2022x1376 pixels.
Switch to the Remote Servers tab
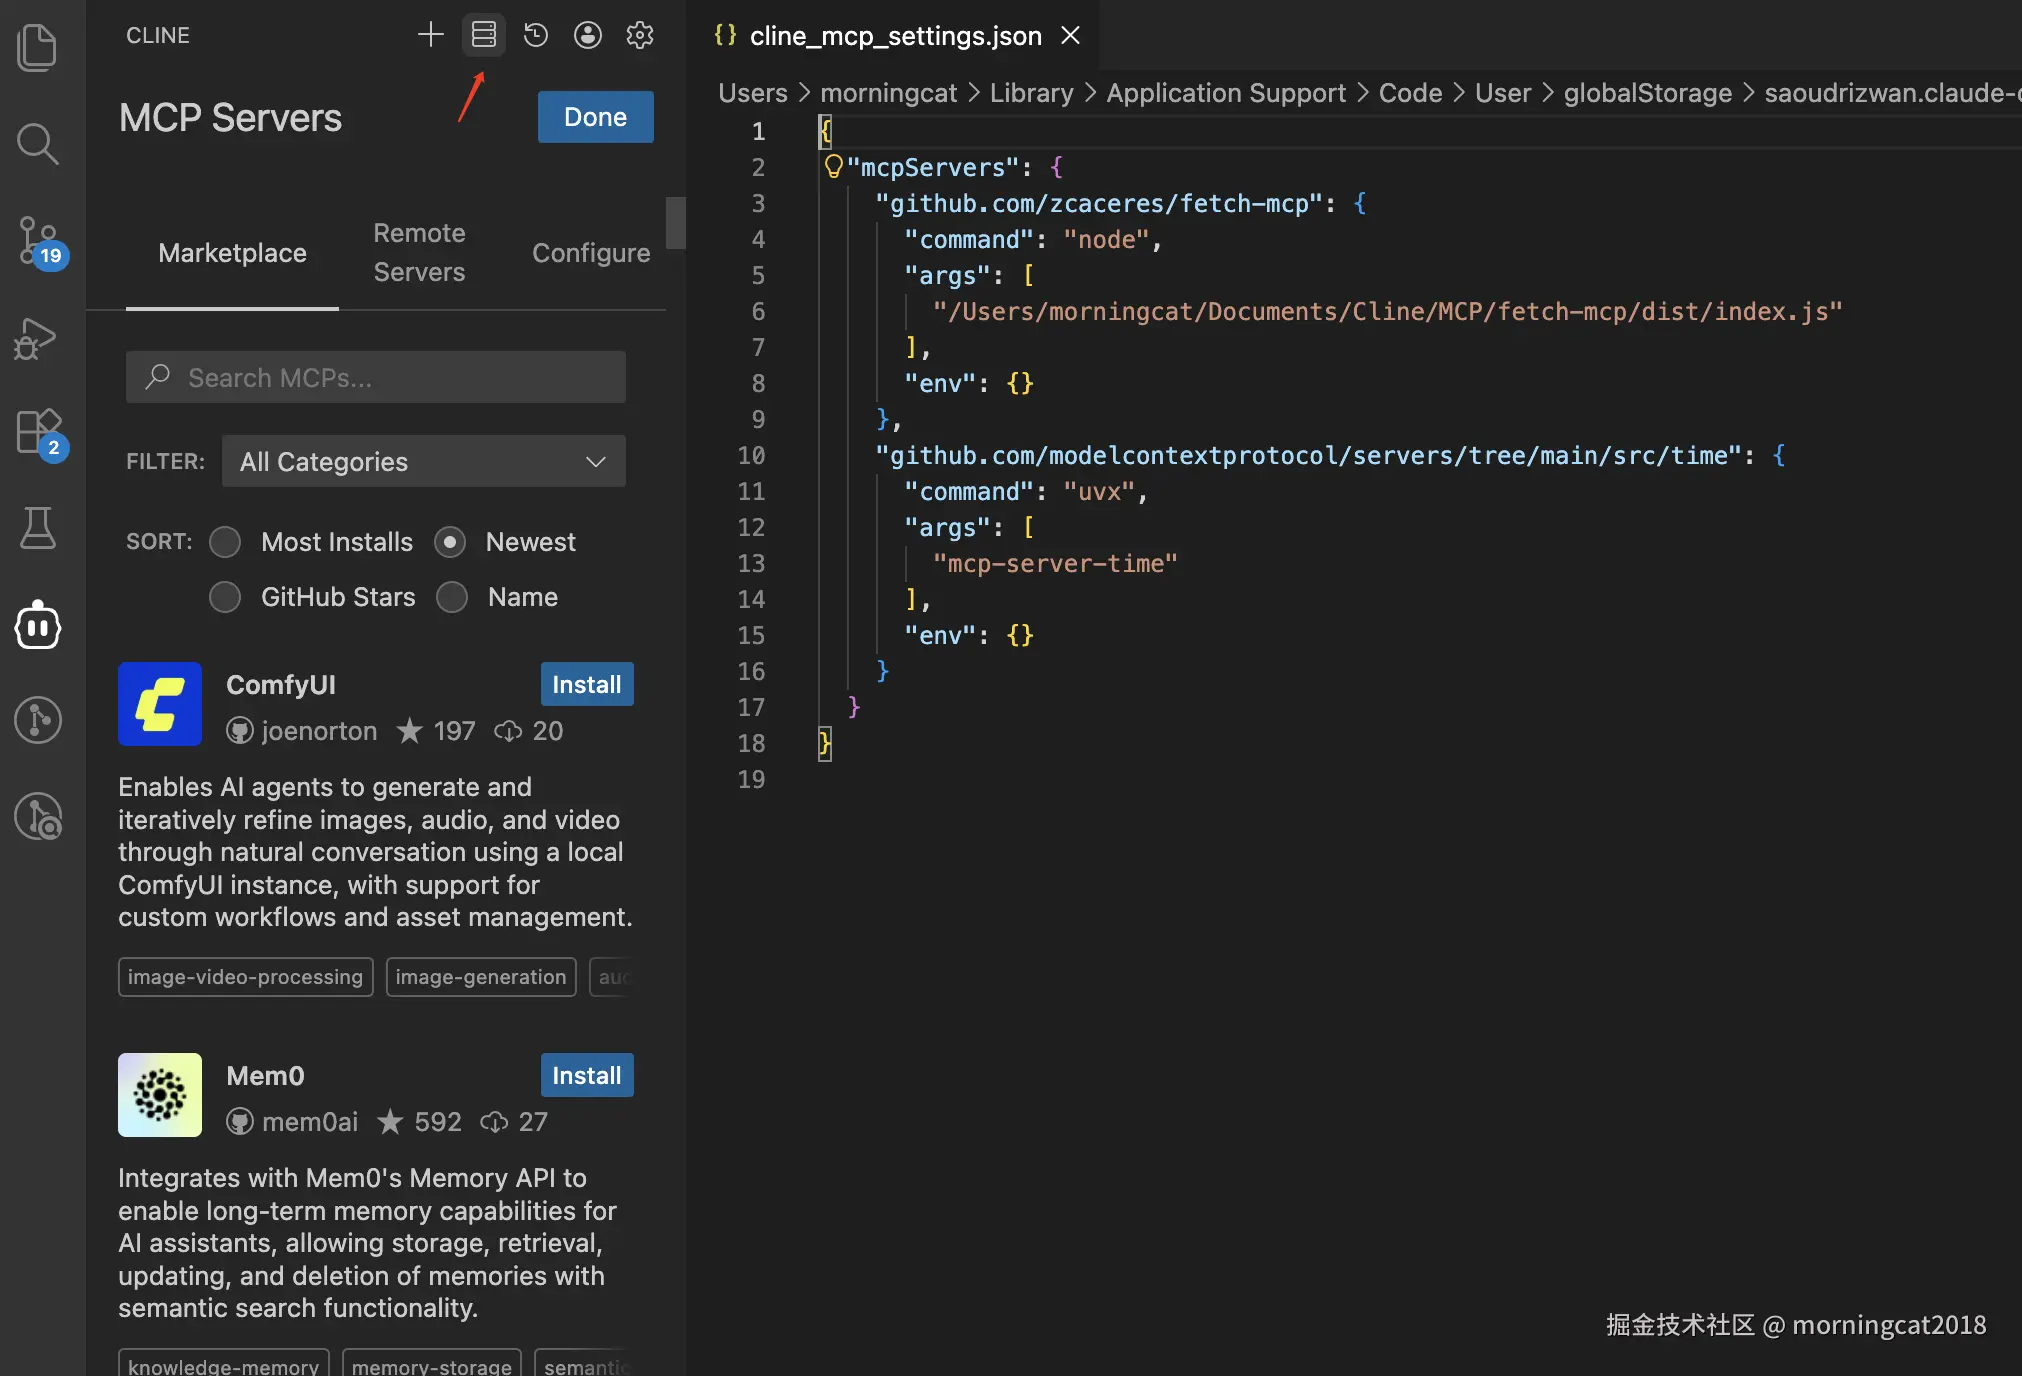pyautogui.click(x=419, y=253)
